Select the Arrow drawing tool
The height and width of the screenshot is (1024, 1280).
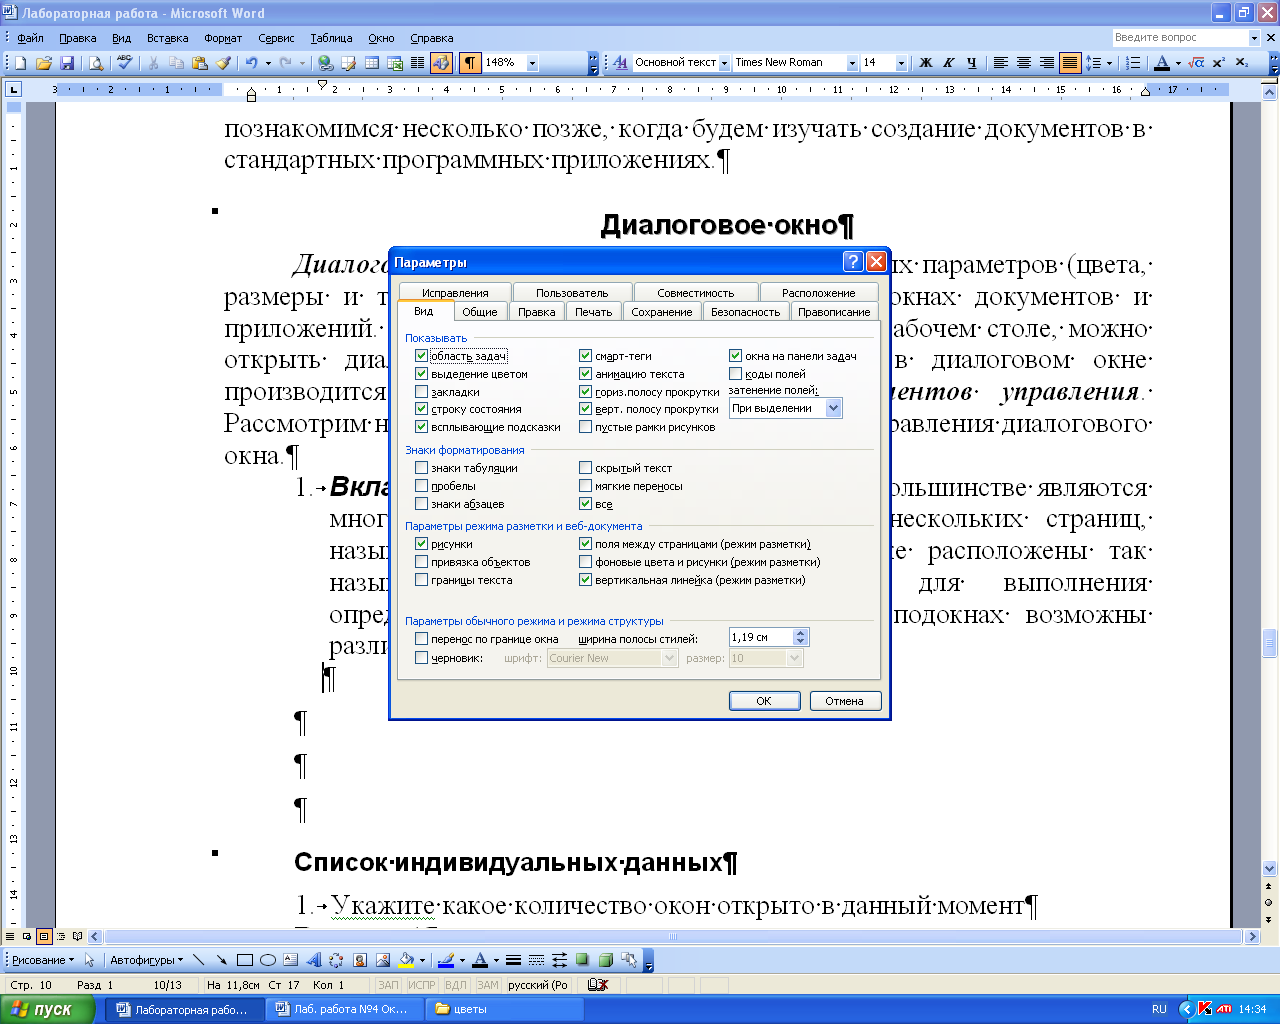(222, 960)
